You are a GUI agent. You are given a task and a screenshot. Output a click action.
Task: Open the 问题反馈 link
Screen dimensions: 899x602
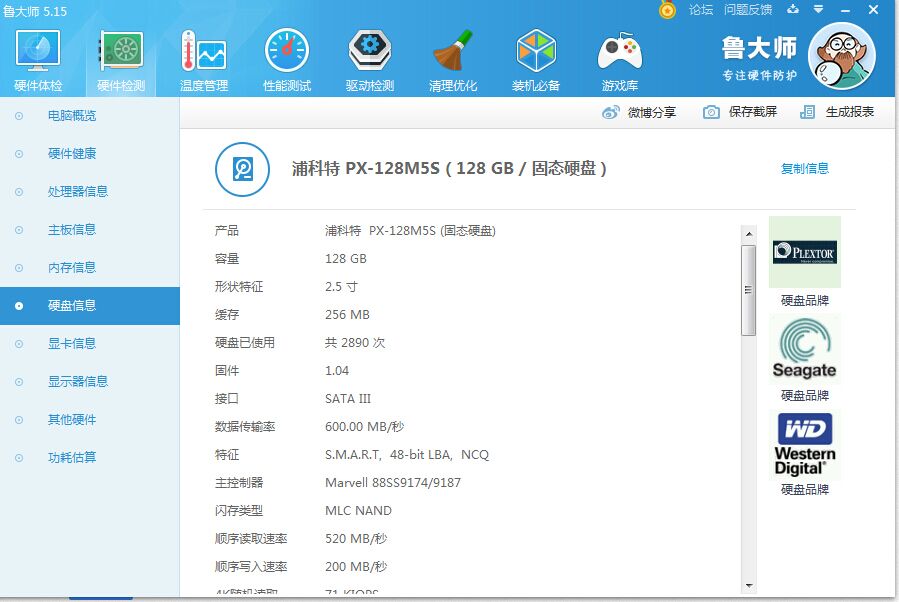click(748, 10)
